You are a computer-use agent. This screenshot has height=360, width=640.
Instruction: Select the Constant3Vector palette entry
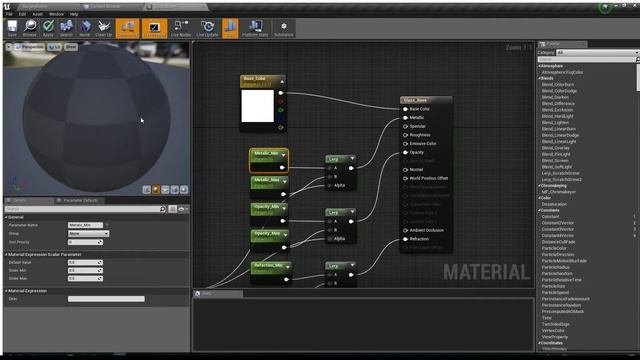pyautogui.click(x=558, y=229)
